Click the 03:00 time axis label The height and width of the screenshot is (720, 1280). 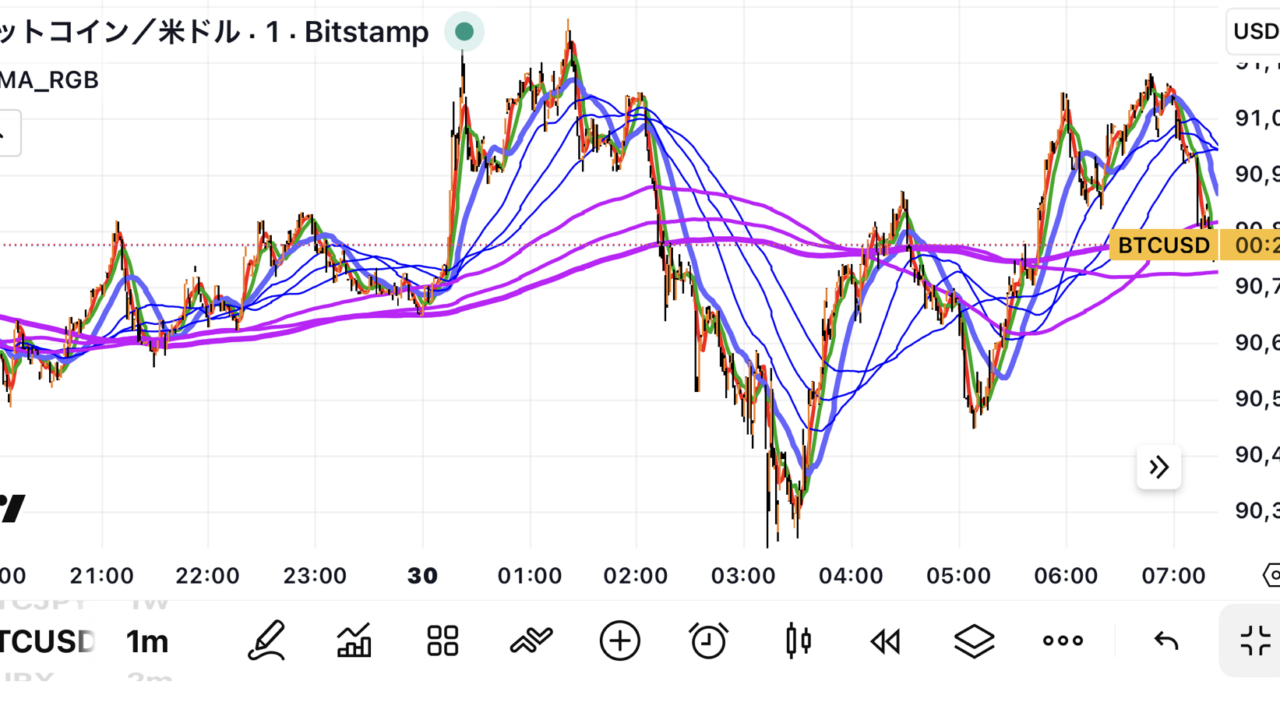click(743, 576)
